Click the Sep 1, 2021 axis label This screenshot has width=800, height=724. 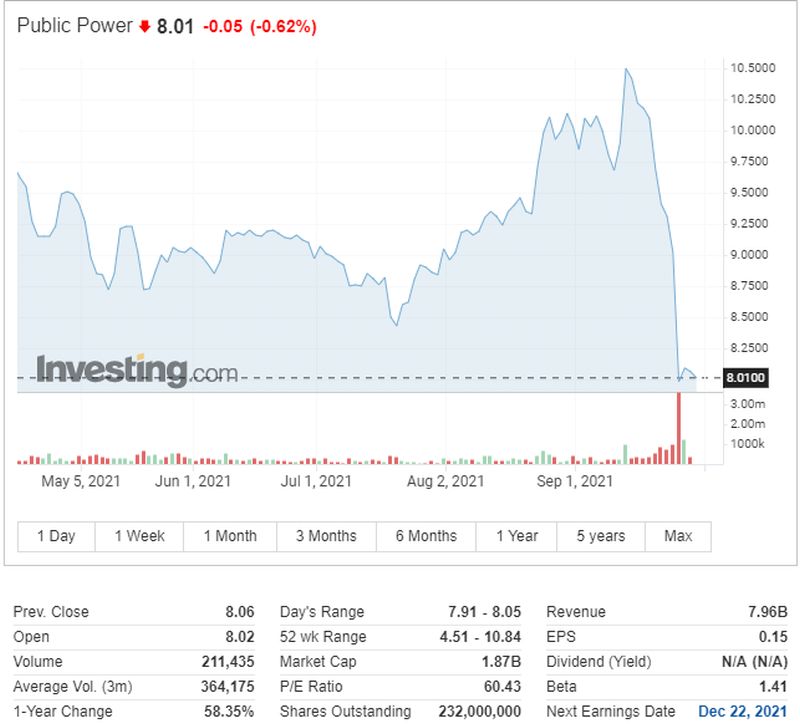click(575, 482)
